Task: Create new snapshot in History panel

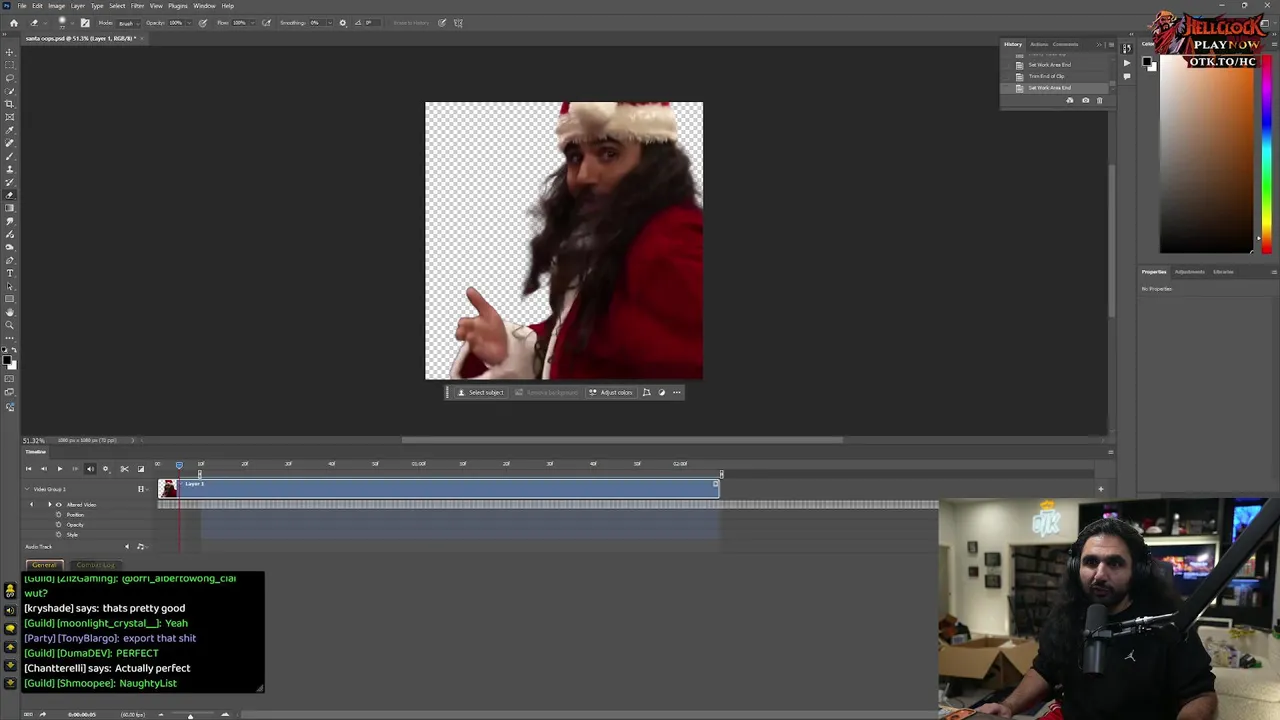Action: point(1086,100)
